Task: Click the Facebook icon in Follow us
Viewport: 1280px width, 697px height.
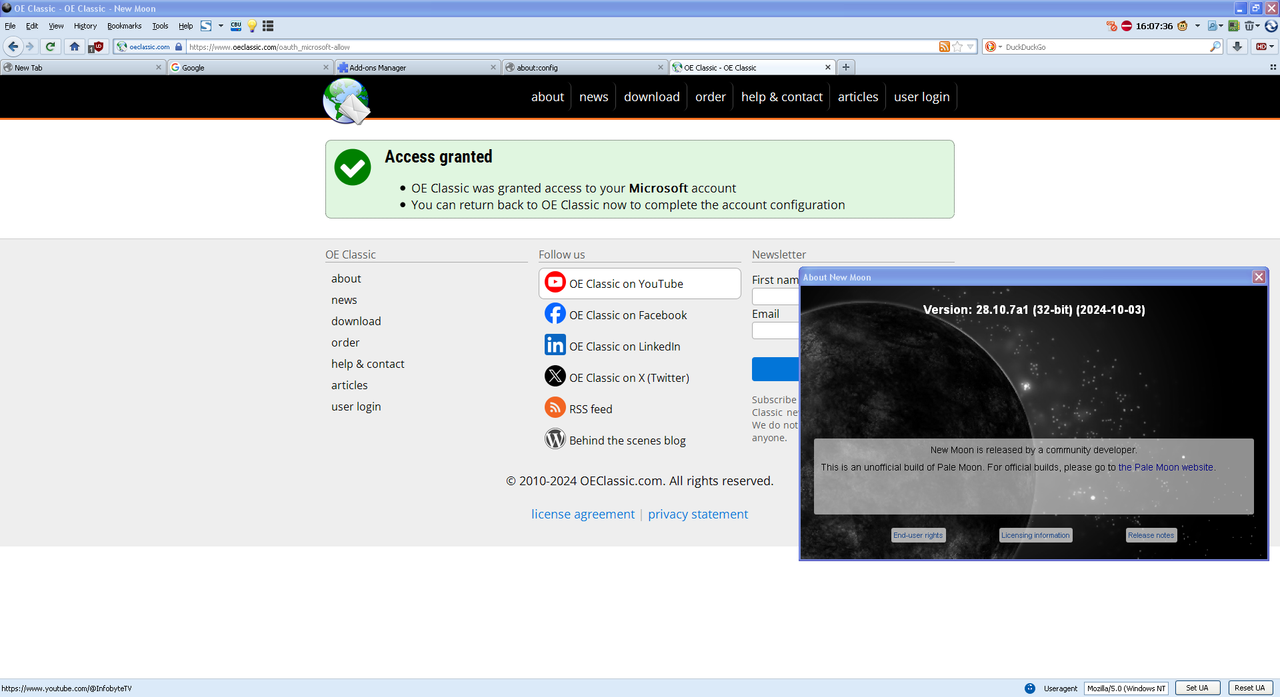Action: coord(555,314)
